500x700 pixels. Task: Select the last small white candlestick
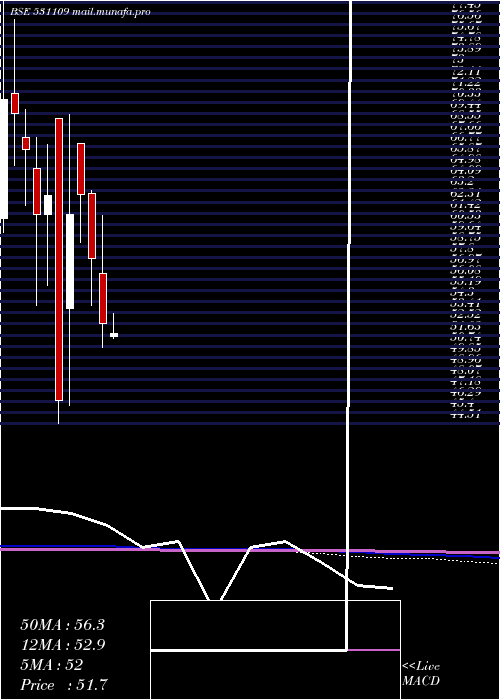click(x=114, y=335)
